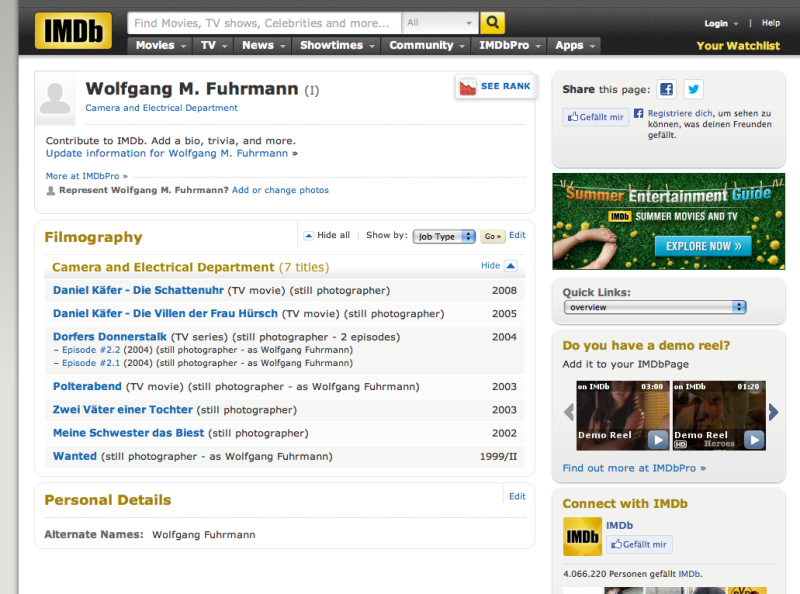The height and width of the screenshot is (594, 800).
Task: Click the Go button in Filmography
Action: (492, 236)
